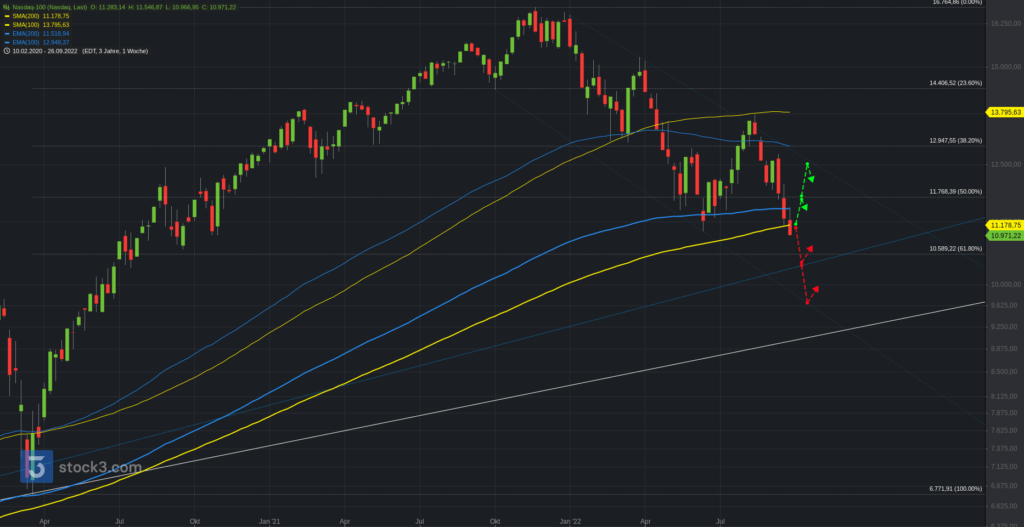Click the EMA(100) legend value 12.948,37
Screen dimensions: 1024x527
[x=56, y=42]
